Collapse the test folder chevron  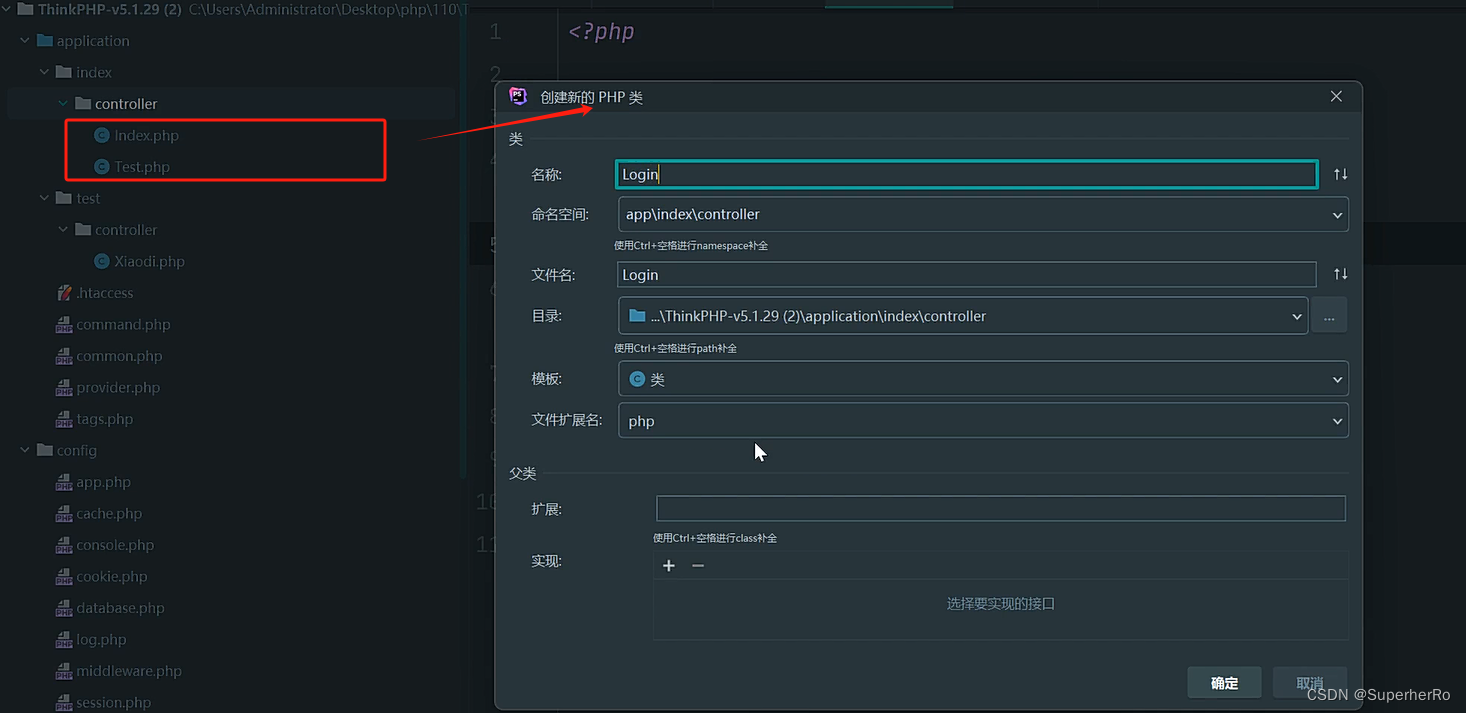tap(44, 199)
